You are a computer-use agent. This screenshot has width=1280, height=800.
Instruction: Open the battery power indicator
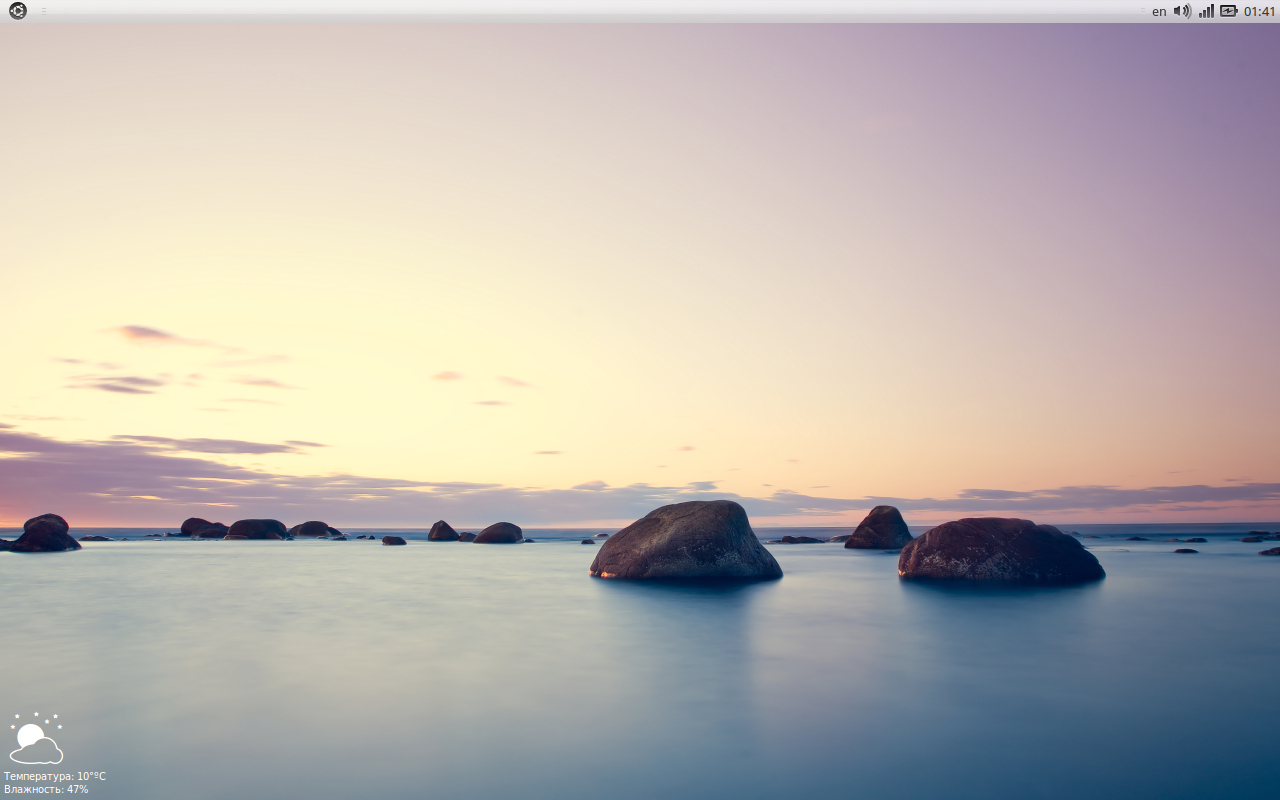(x=1229, y=11)
